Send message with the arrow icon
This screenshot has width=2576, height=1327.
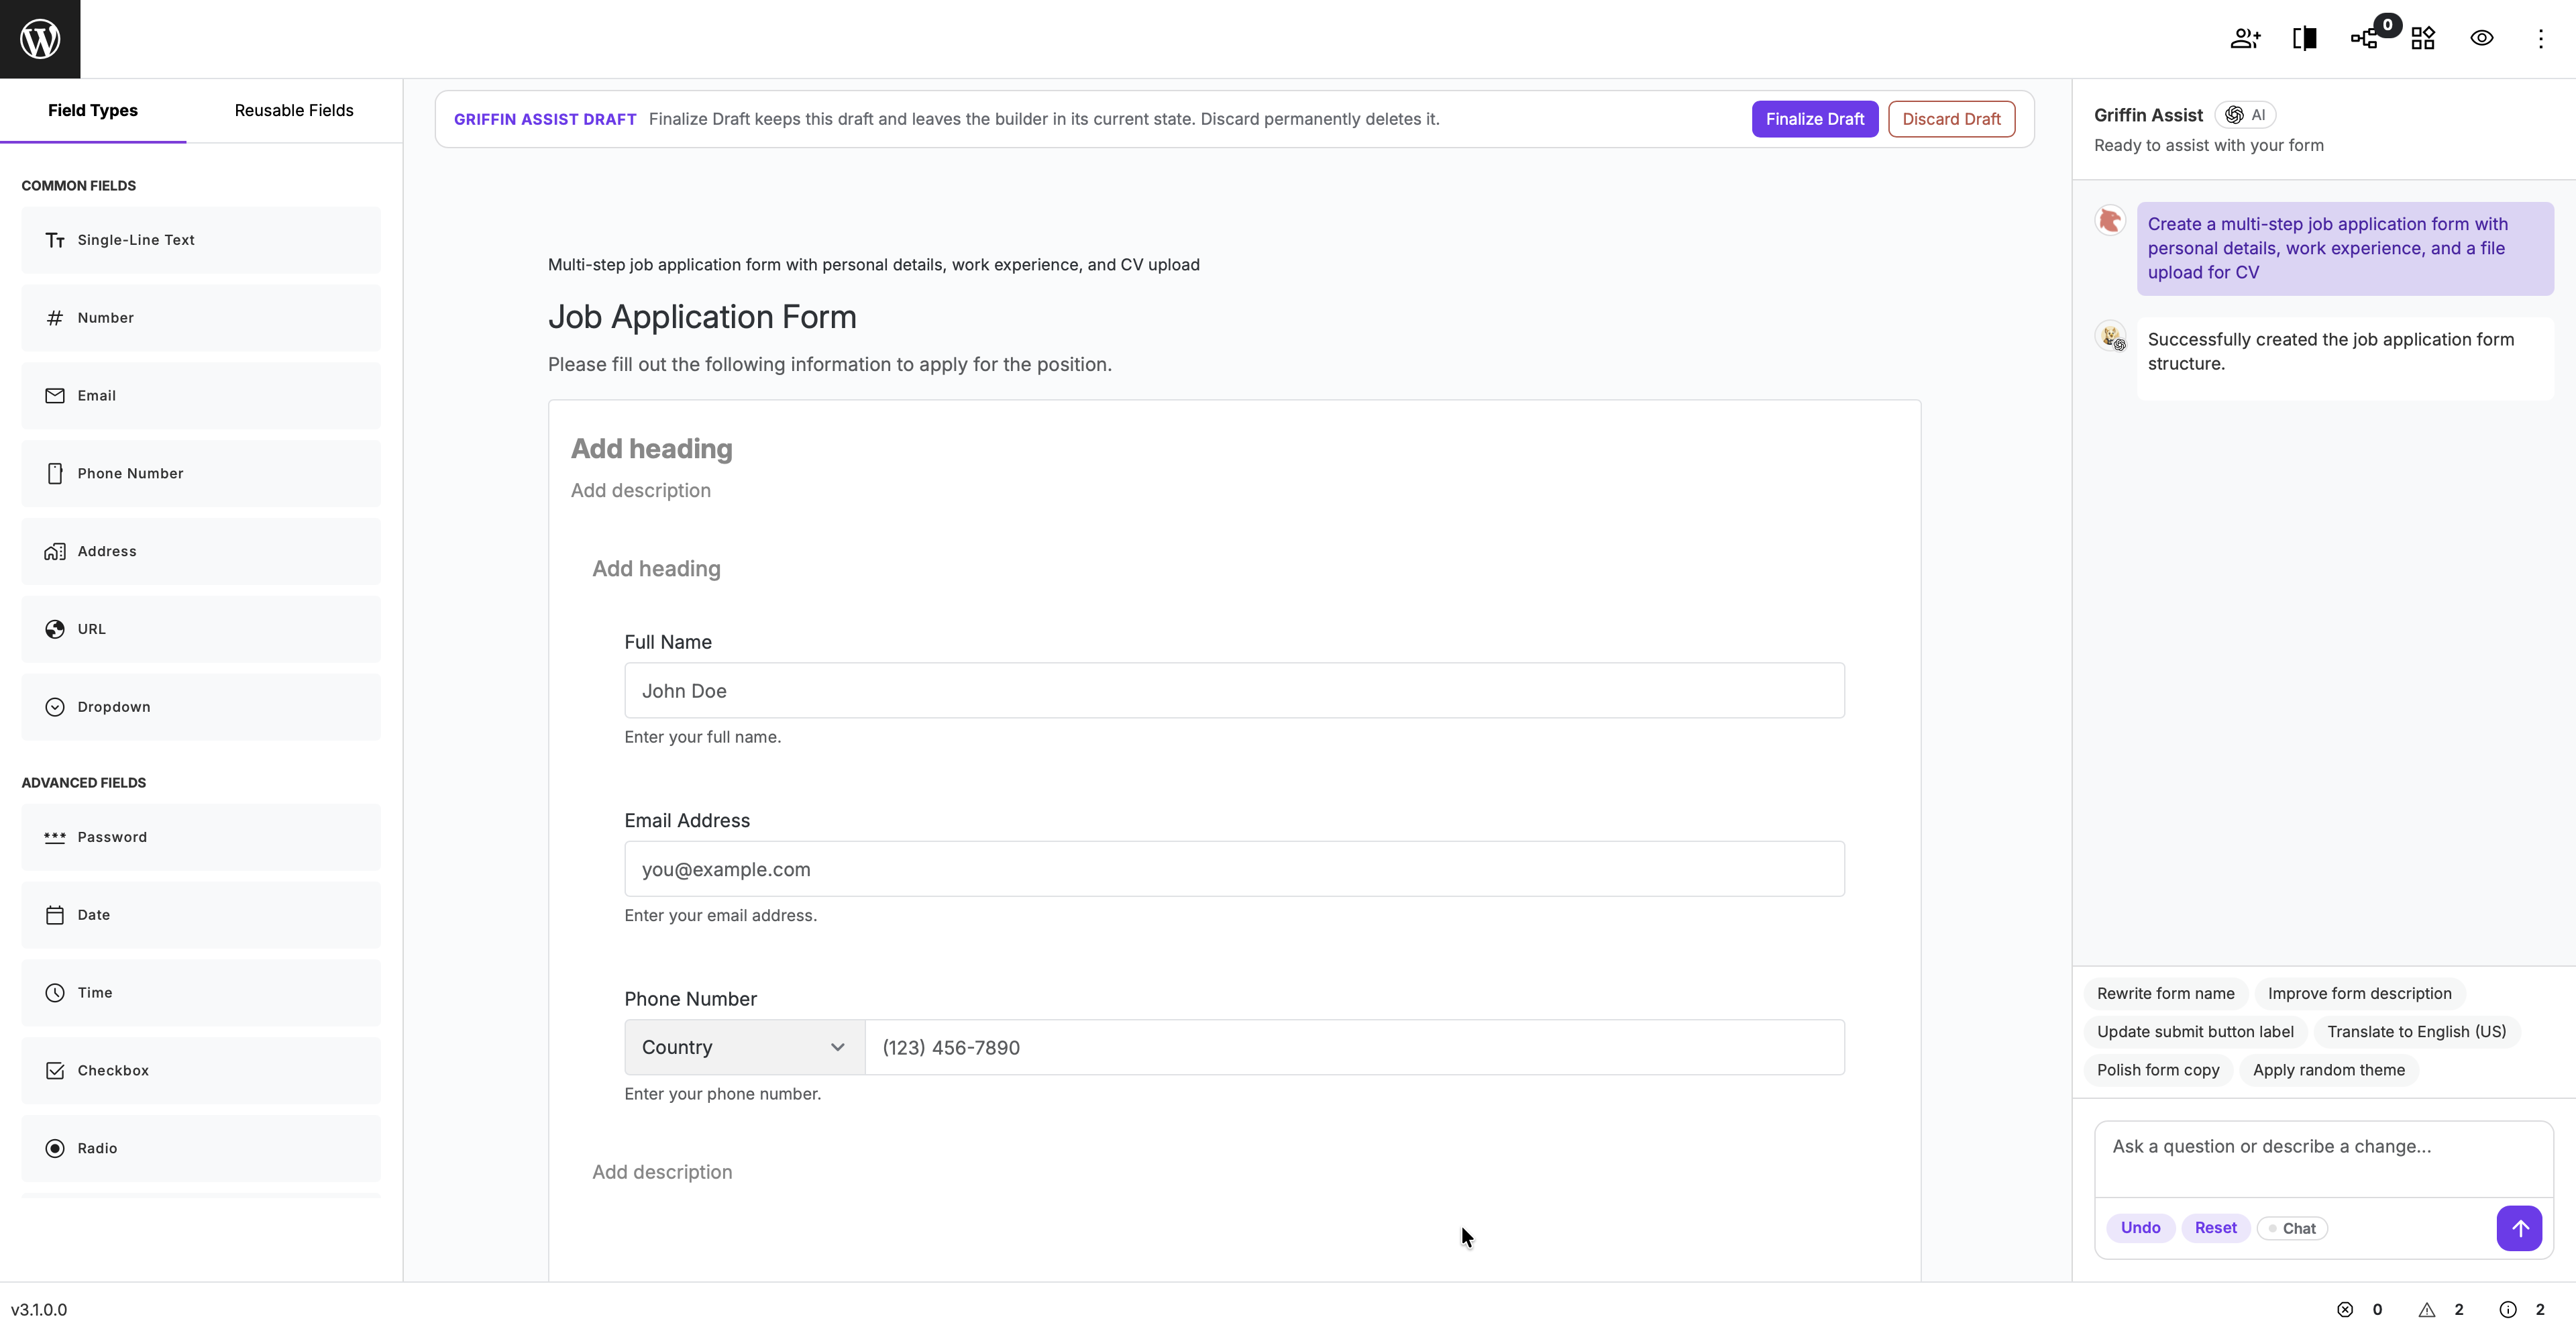coord(2519,1228)
